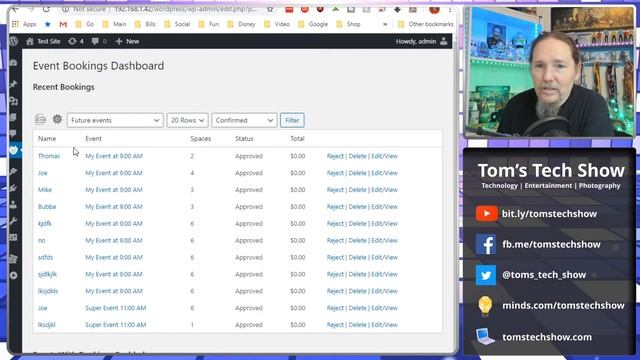Open Test Site in the admin bar

point(43,41)
